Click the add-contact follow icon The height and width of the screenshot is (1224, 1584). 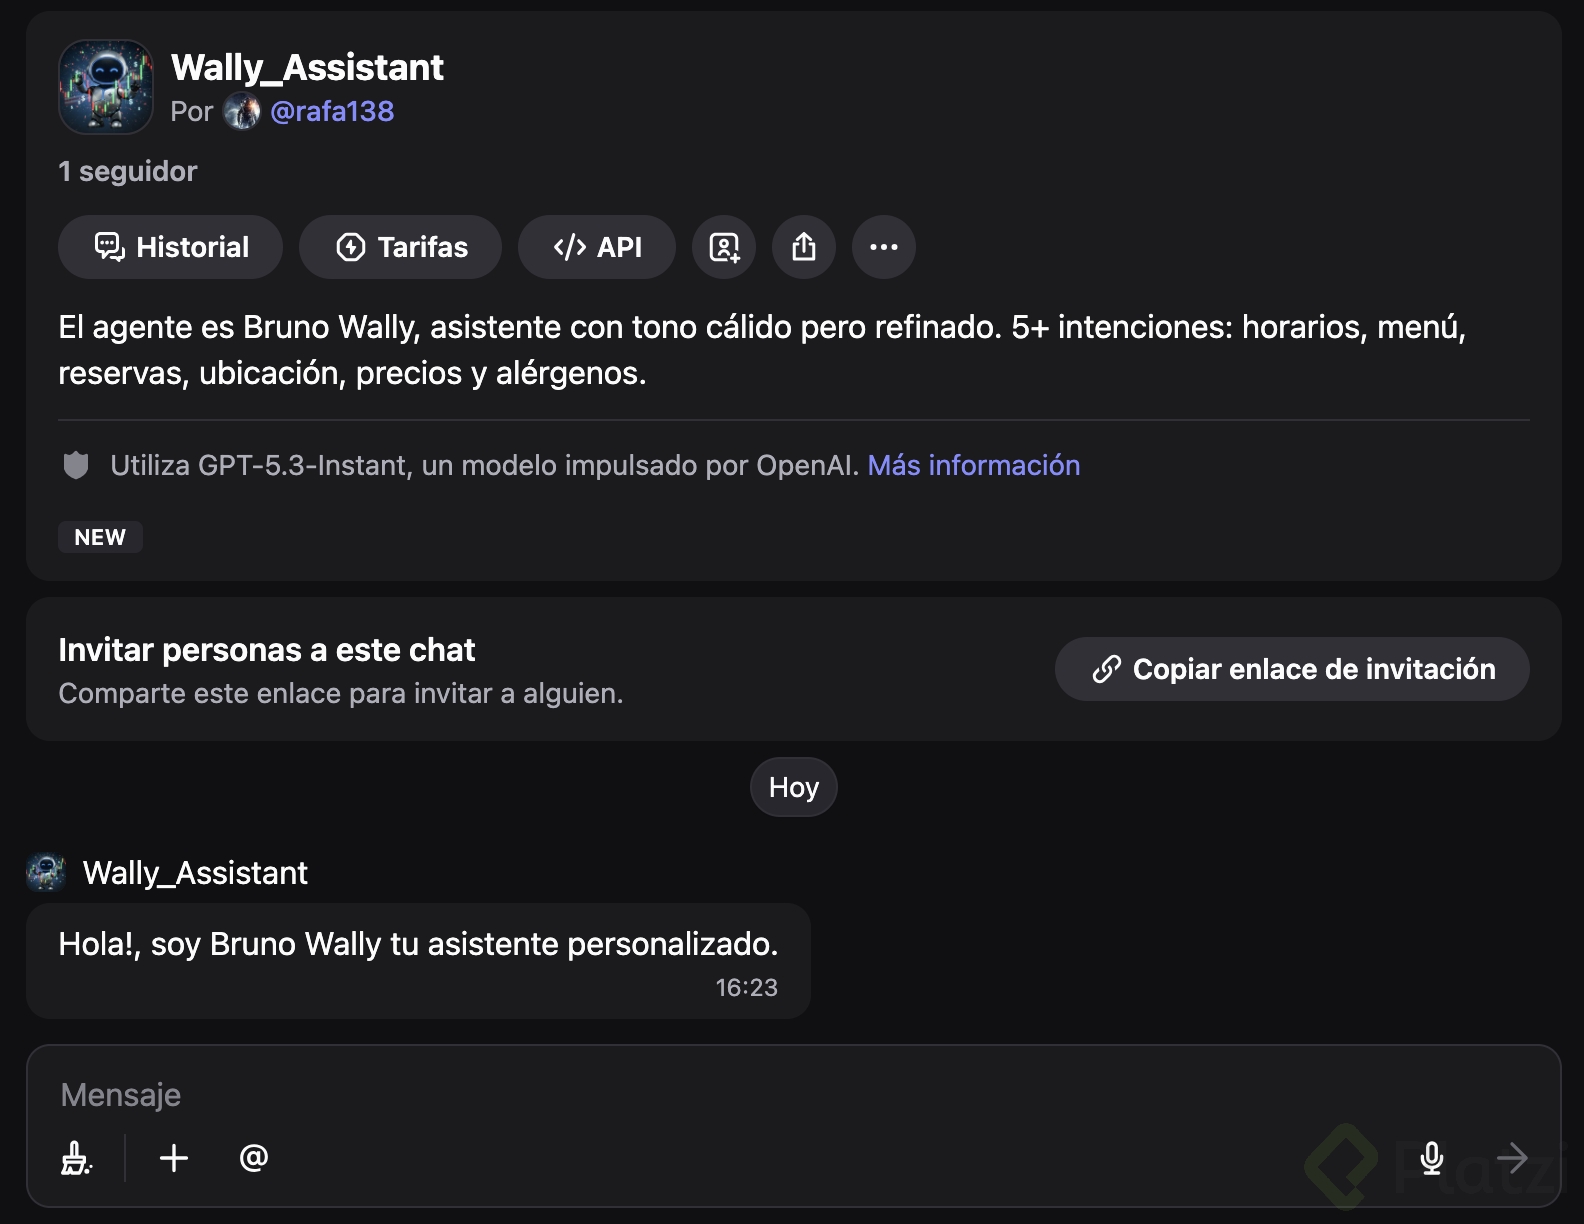(x=724, y=247)
